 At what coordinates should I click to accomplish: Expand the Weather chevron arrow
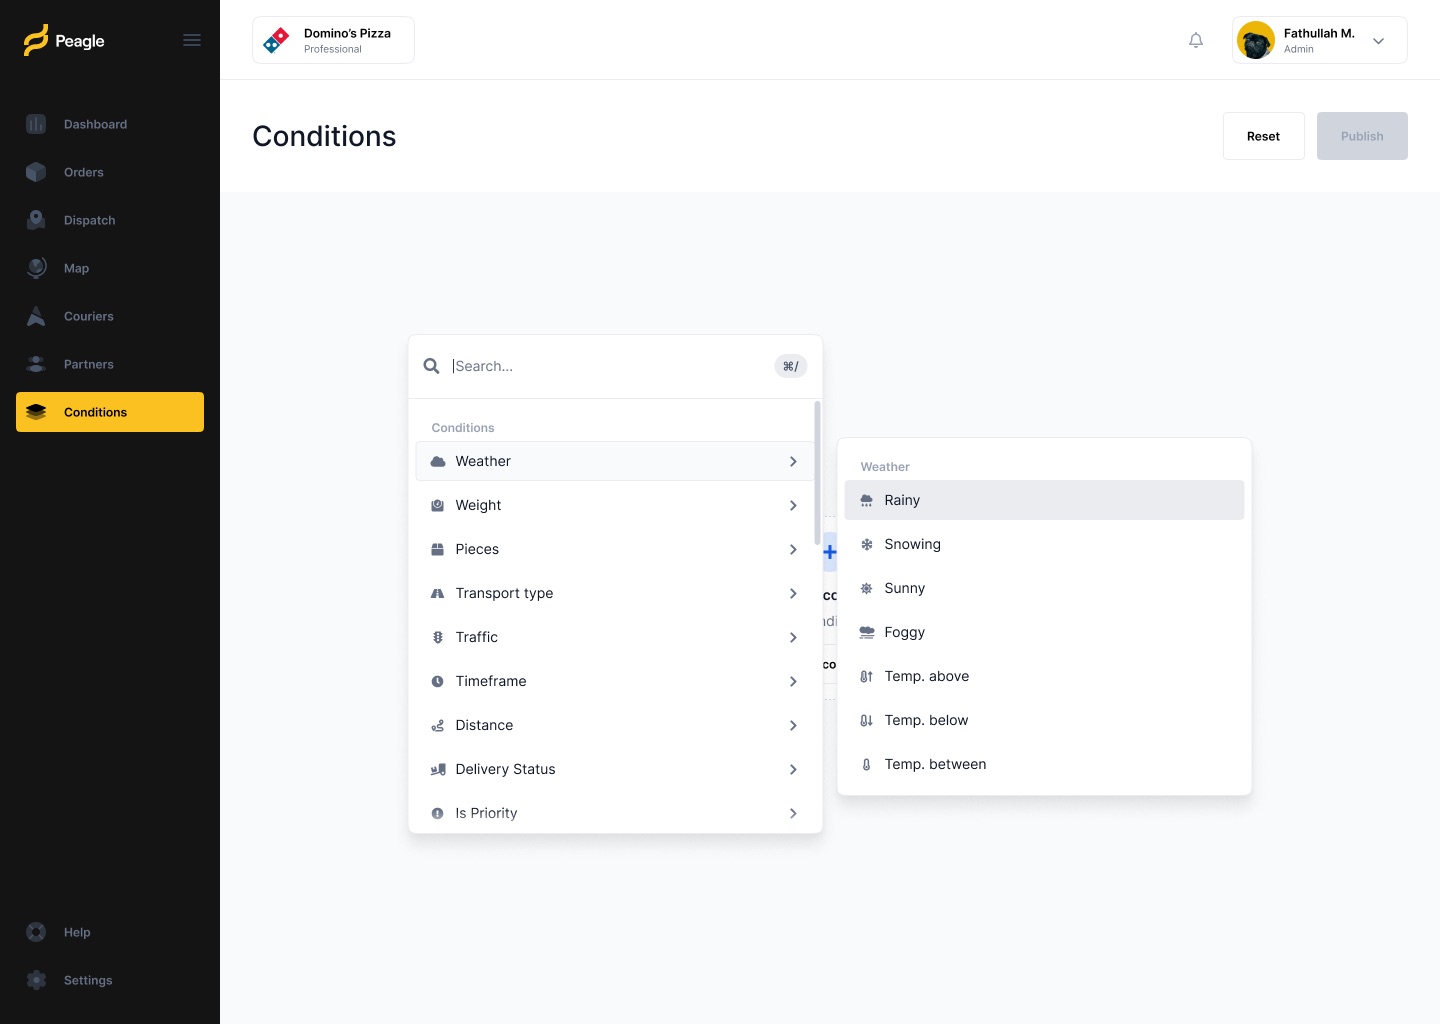pyautogui.click(x=793, y=461)
